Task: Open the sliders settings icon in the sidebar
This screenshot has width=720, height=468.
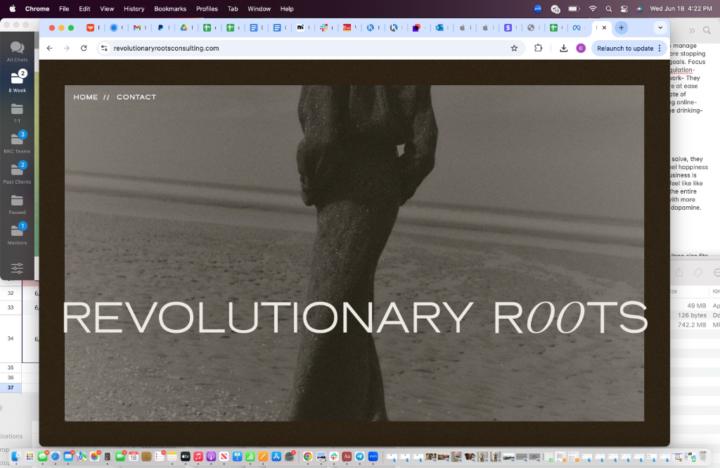Action: (x=17, y=268)
